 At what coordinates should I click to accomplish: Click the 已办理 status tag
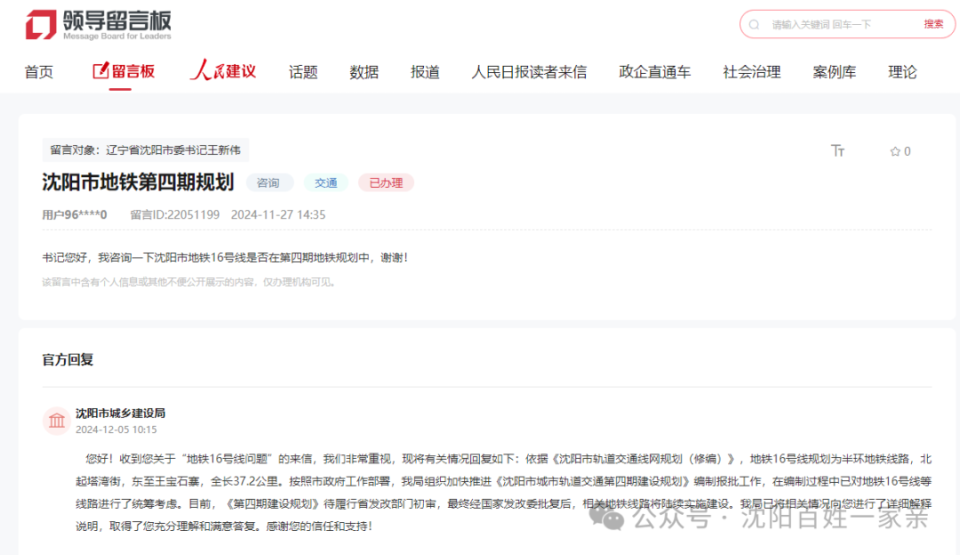pos(386,183)
